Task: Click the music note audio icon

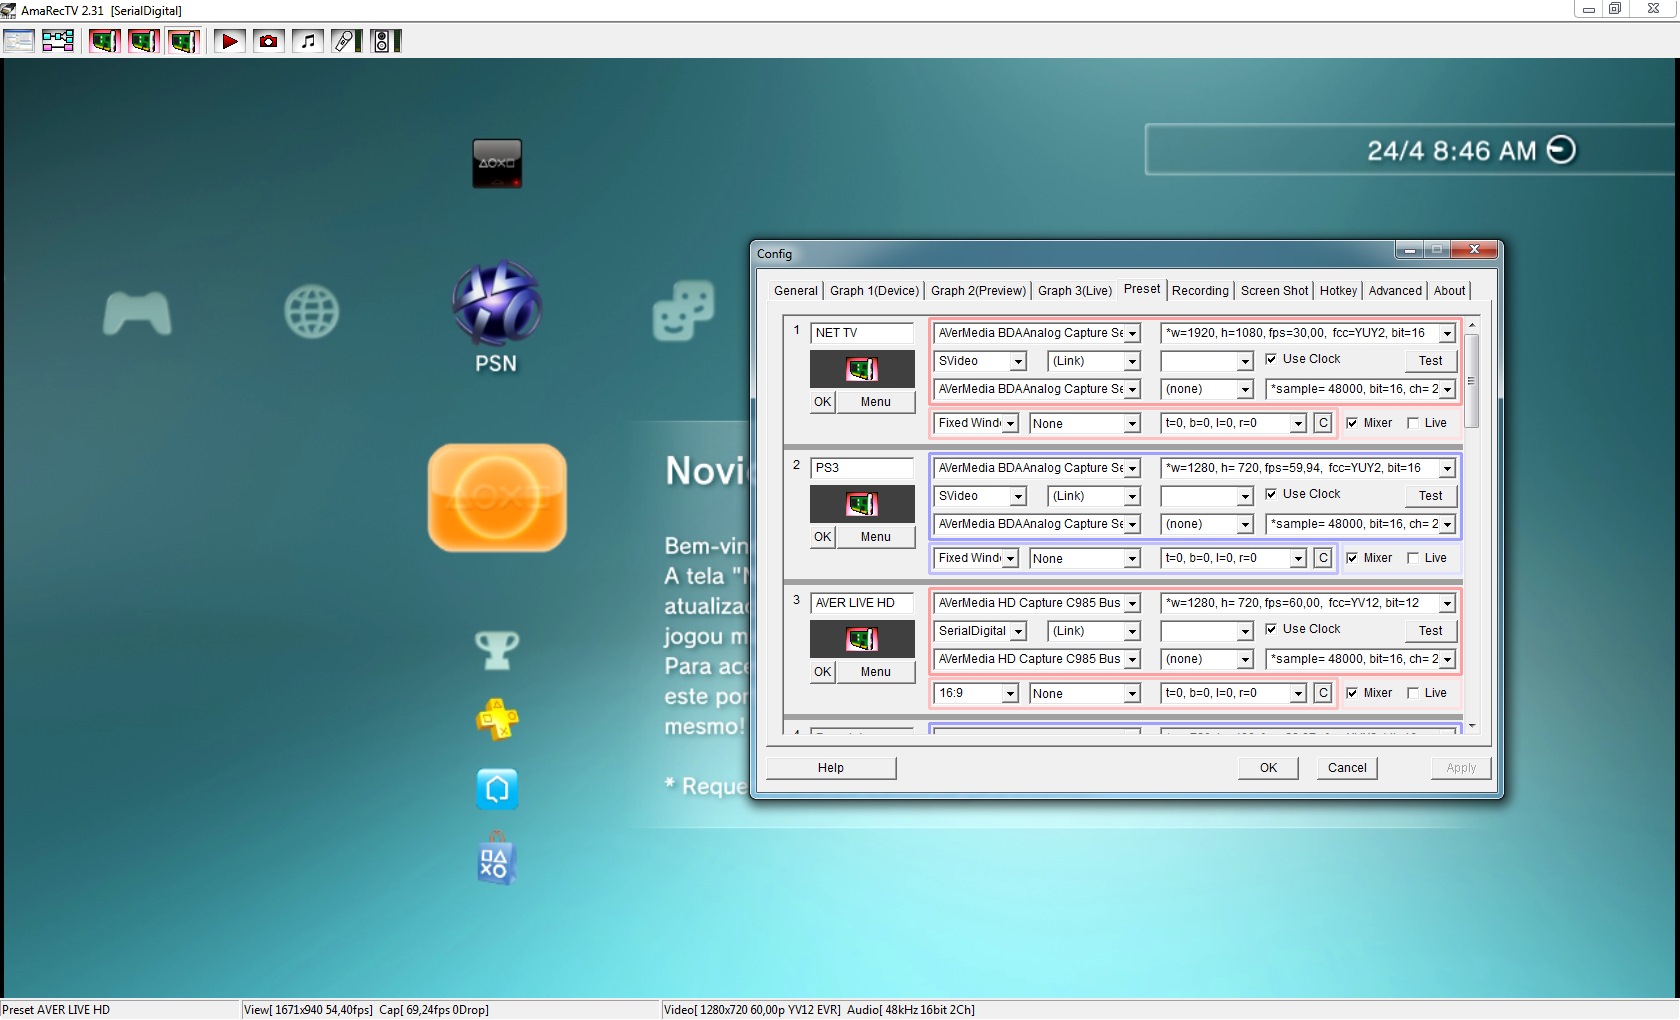Action: 308,41
